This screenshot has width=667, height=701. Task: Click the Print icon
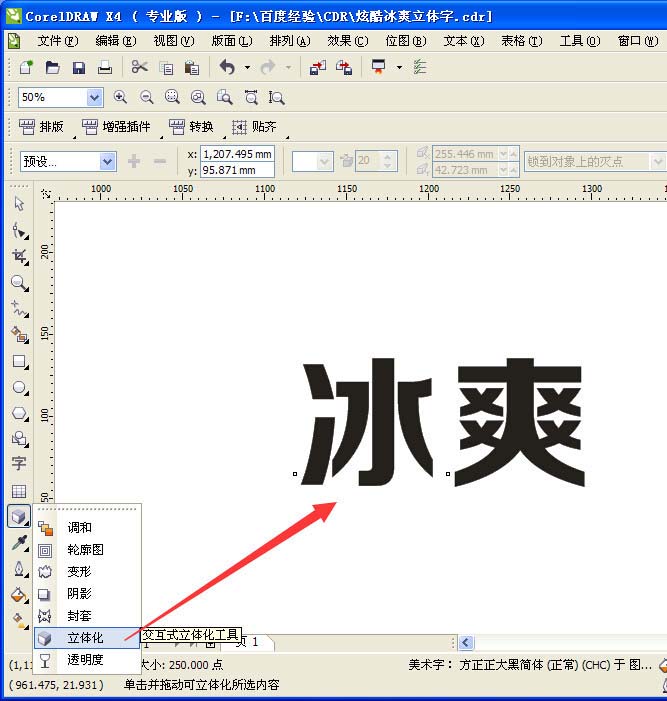click(105, 68)
